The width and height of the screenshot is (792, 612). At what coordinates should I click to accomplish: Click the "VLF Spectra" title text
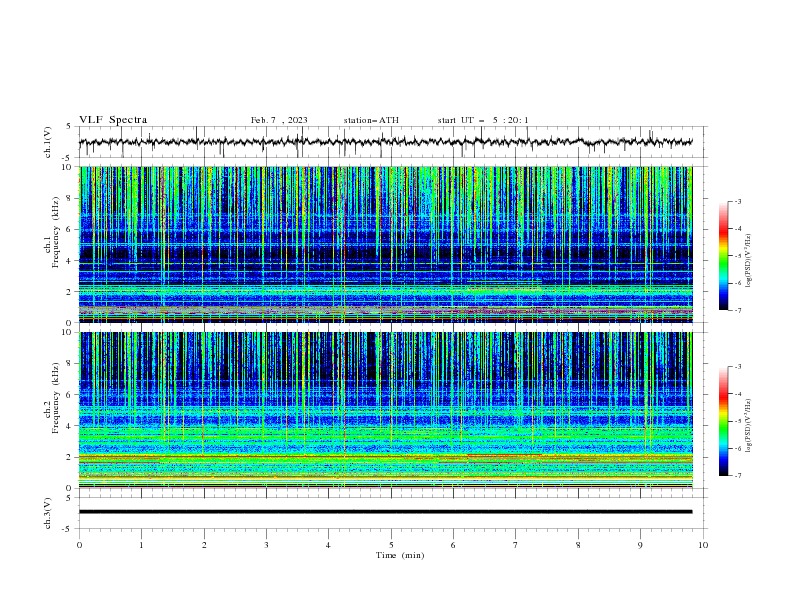click(113, 120)
